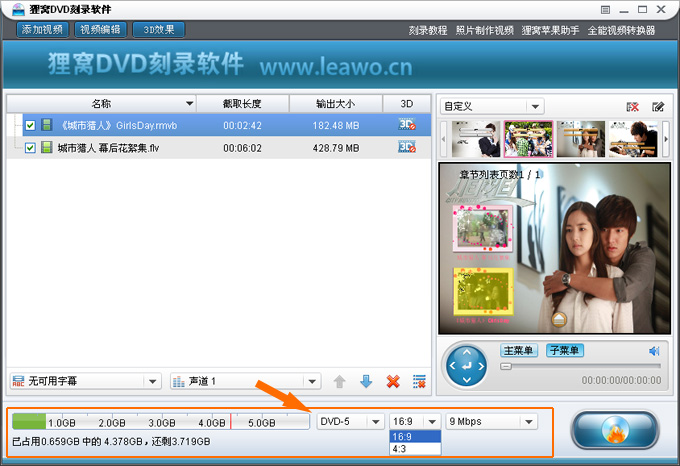Click the app logo in title bar

[18, 9]
